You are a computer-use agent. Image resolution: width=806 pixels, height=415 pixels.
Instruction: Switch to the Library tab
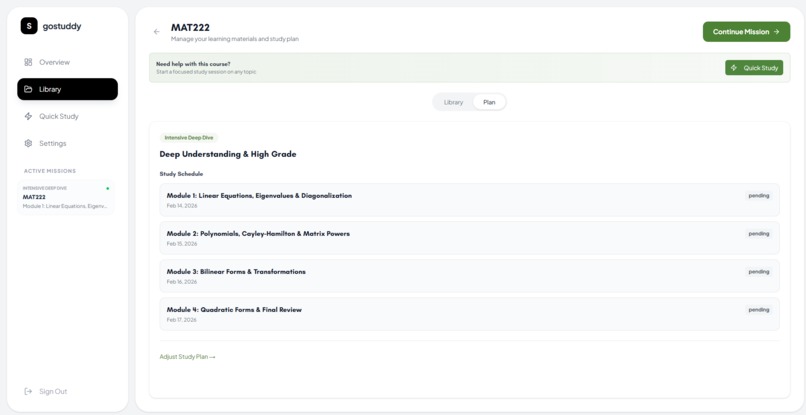coord(453,102)
